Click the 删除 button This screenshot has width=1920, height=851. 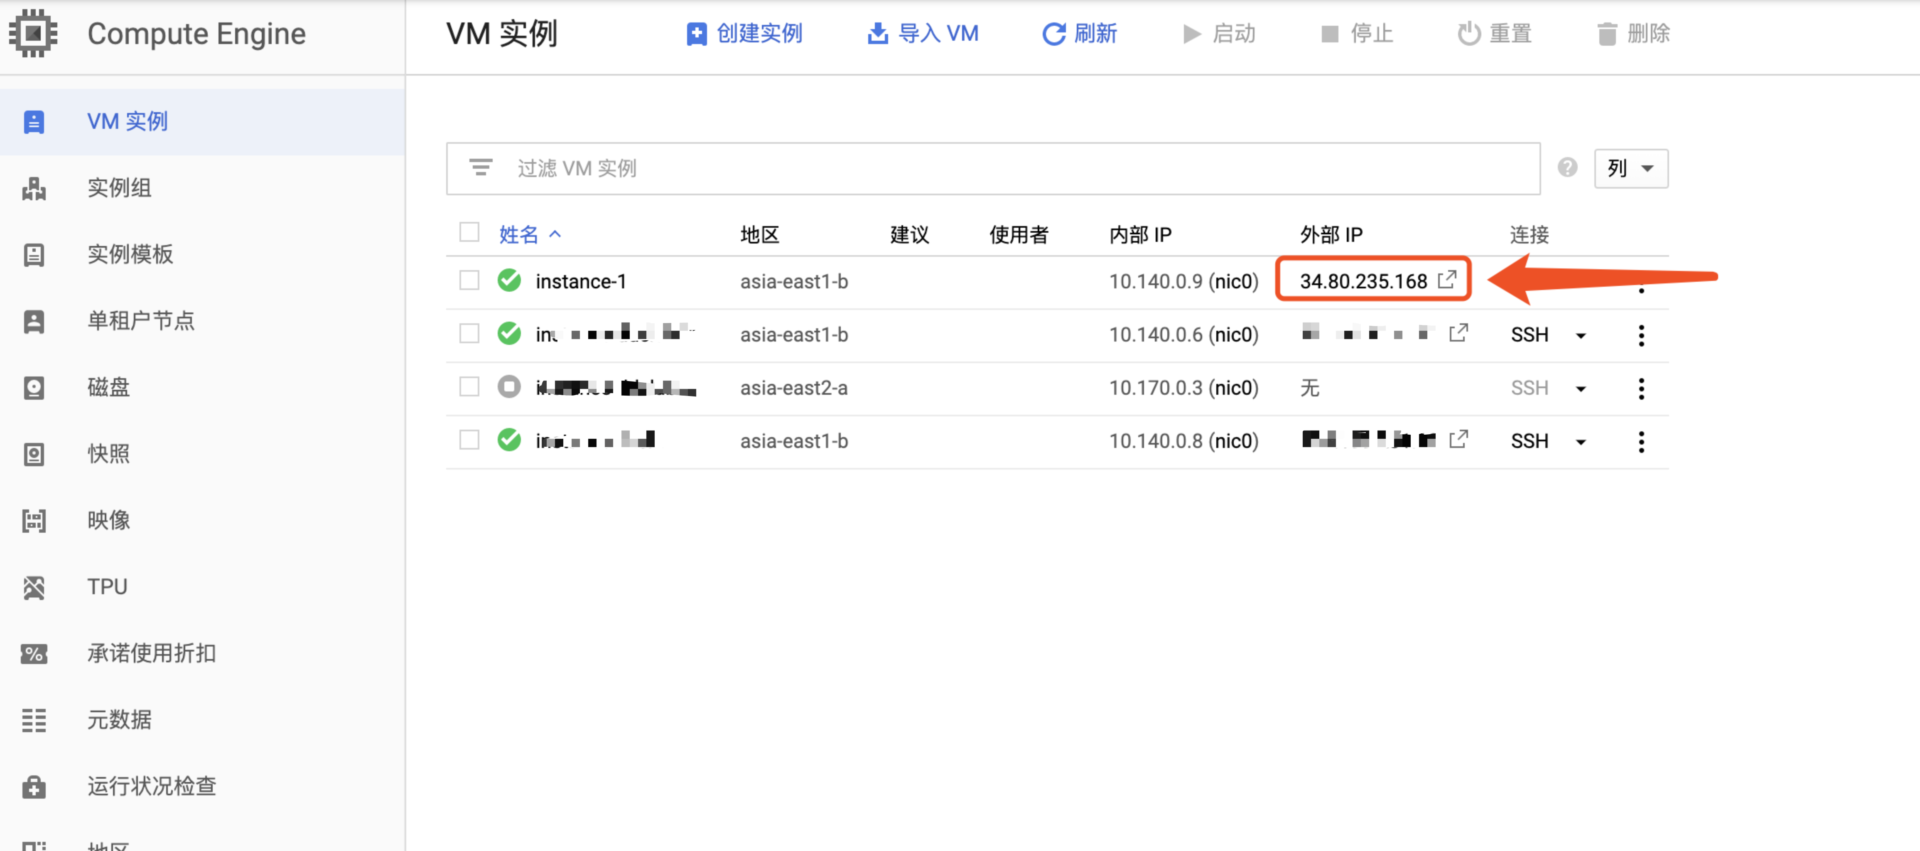[1633, 34]
